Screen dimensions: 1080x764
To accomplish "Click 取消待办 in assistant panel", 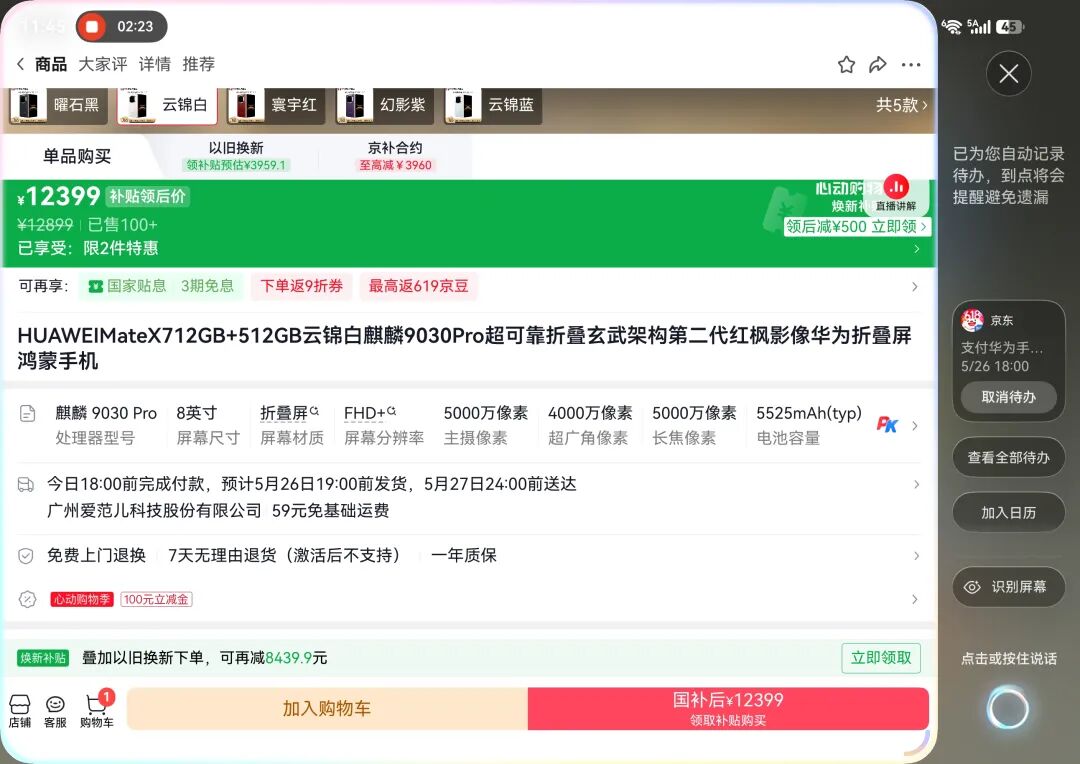I will [1008, 397].
